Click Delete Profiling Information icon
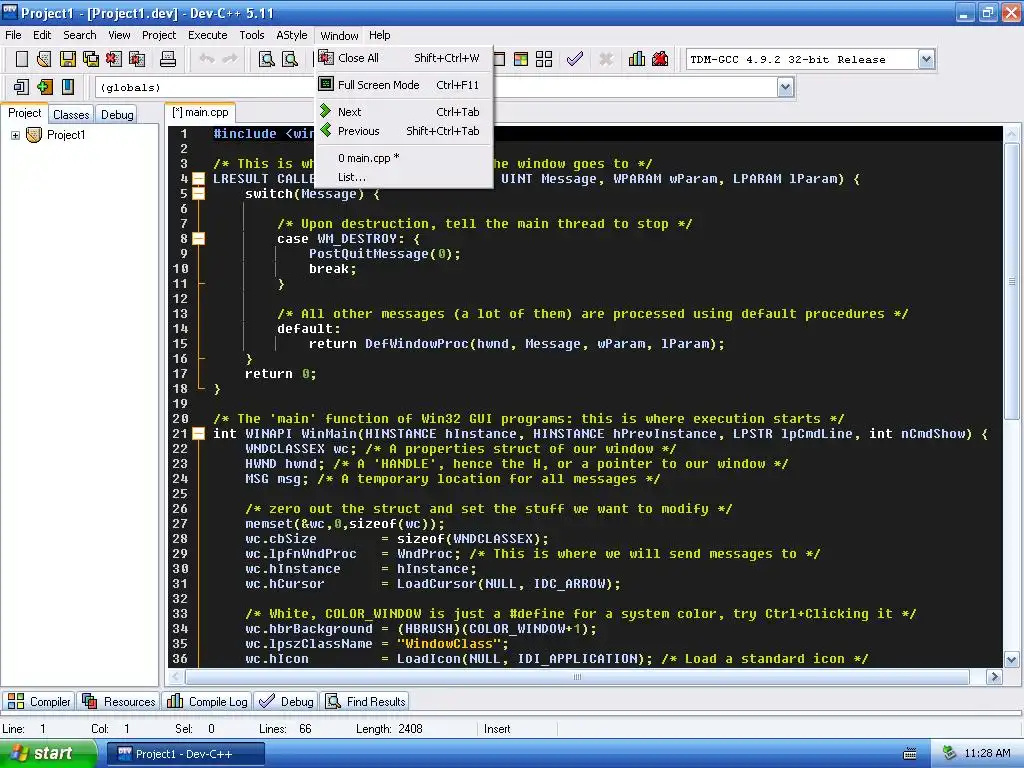This screenshot has width=1024, height=768. point(660,59)
